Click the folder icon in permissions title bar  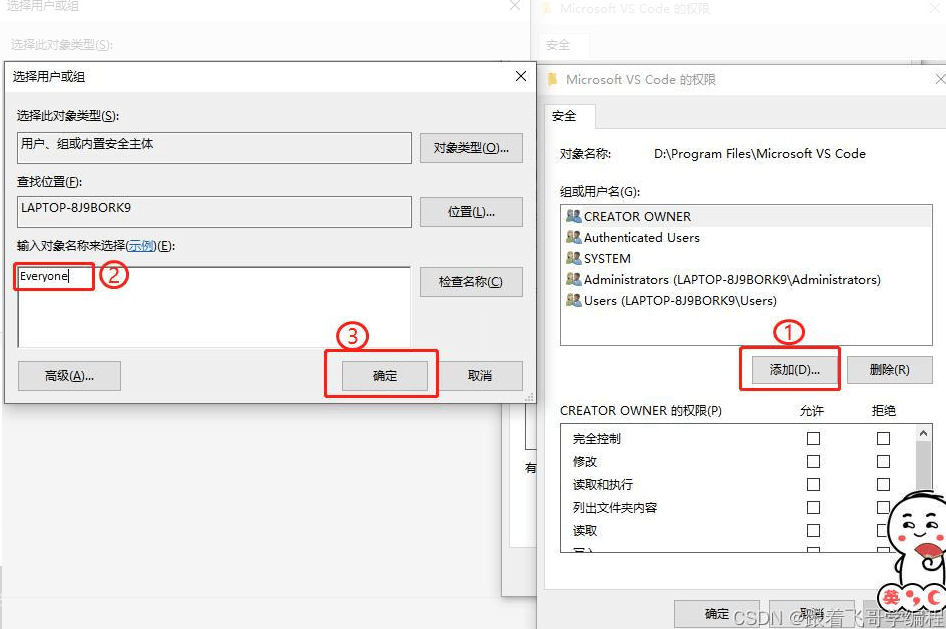click(x=553, y=79)
